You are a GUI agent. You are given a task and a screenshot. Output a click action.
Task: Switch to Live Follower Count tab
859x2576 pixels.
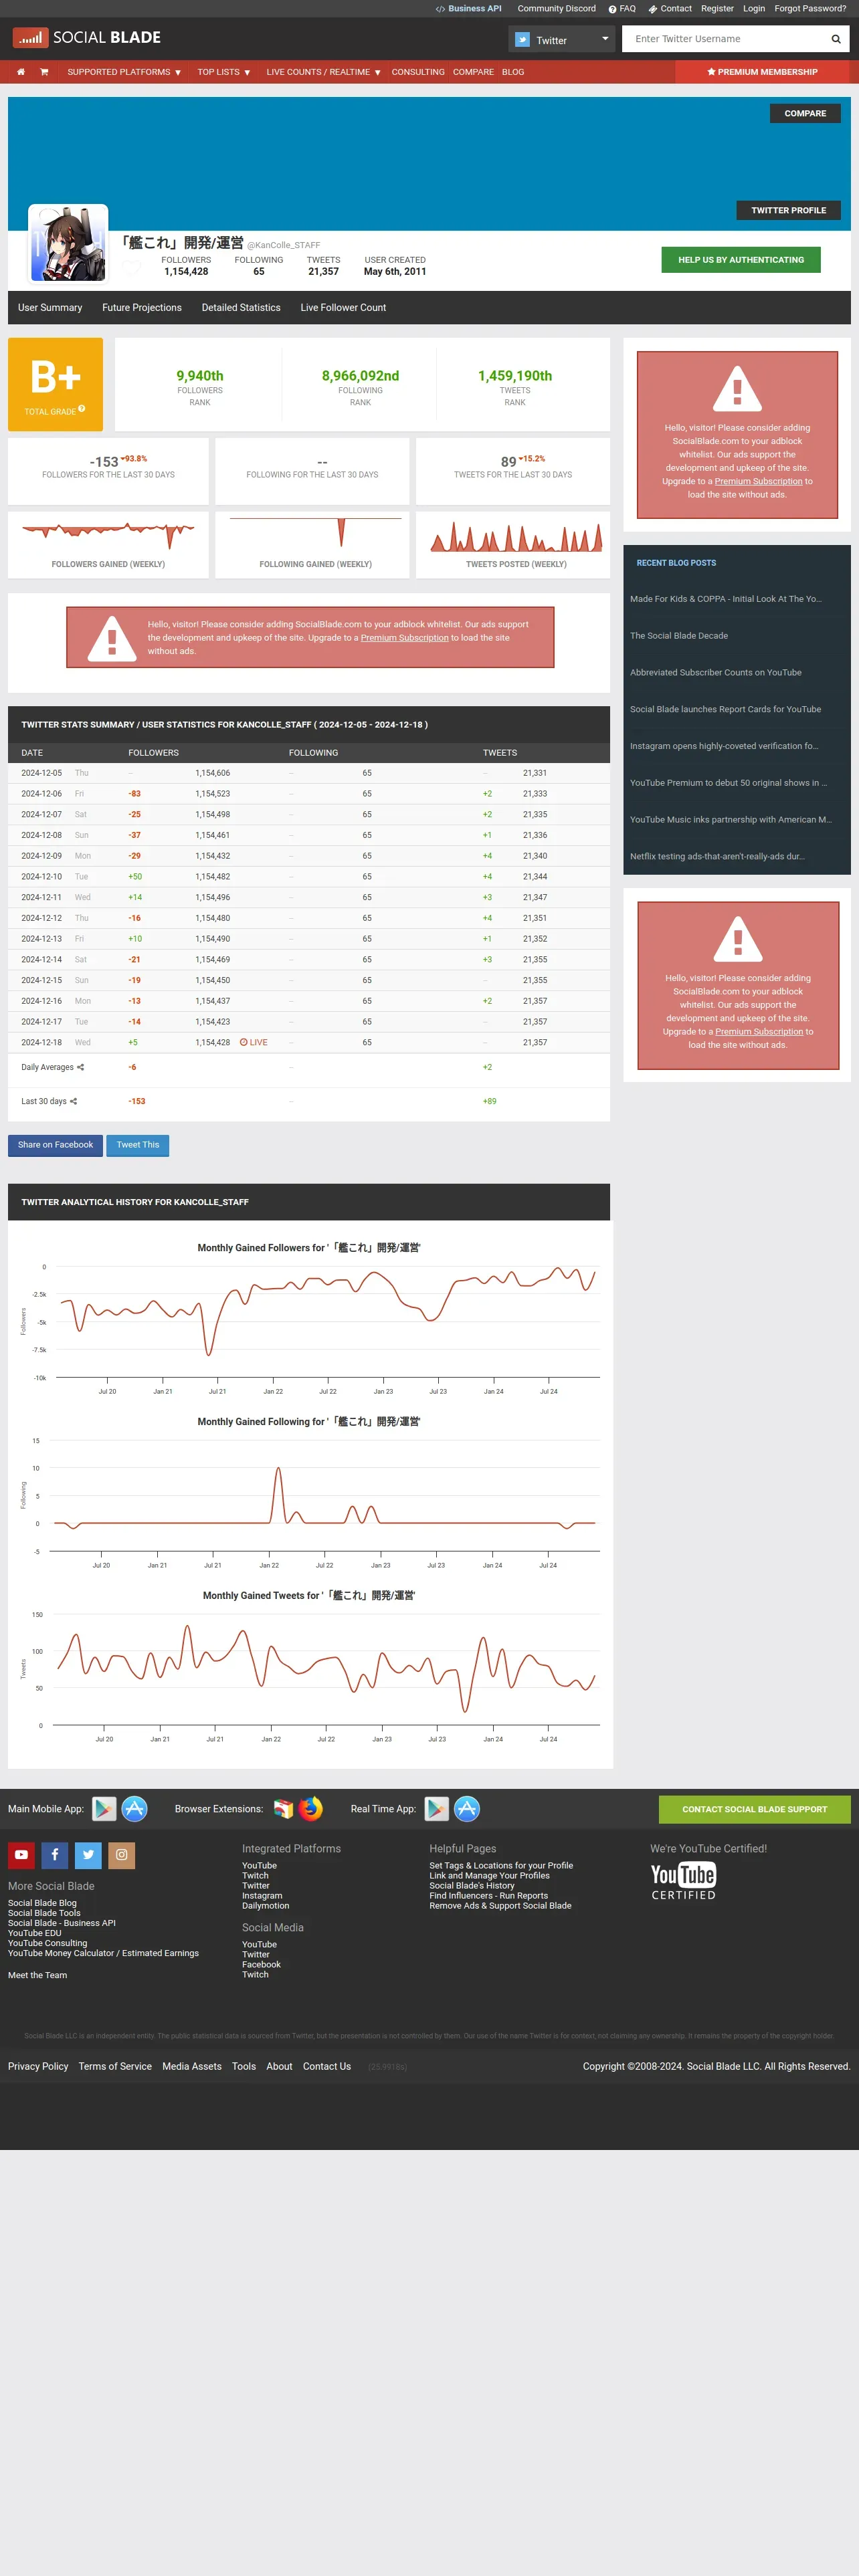[343, 308]
